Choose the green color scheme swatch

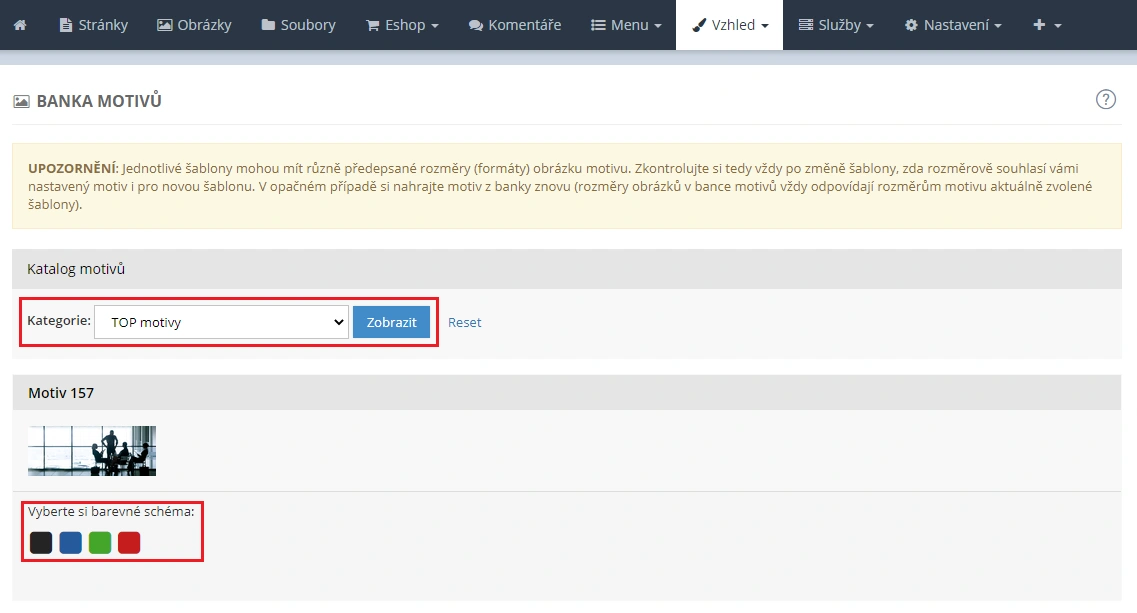coord(100,543)
